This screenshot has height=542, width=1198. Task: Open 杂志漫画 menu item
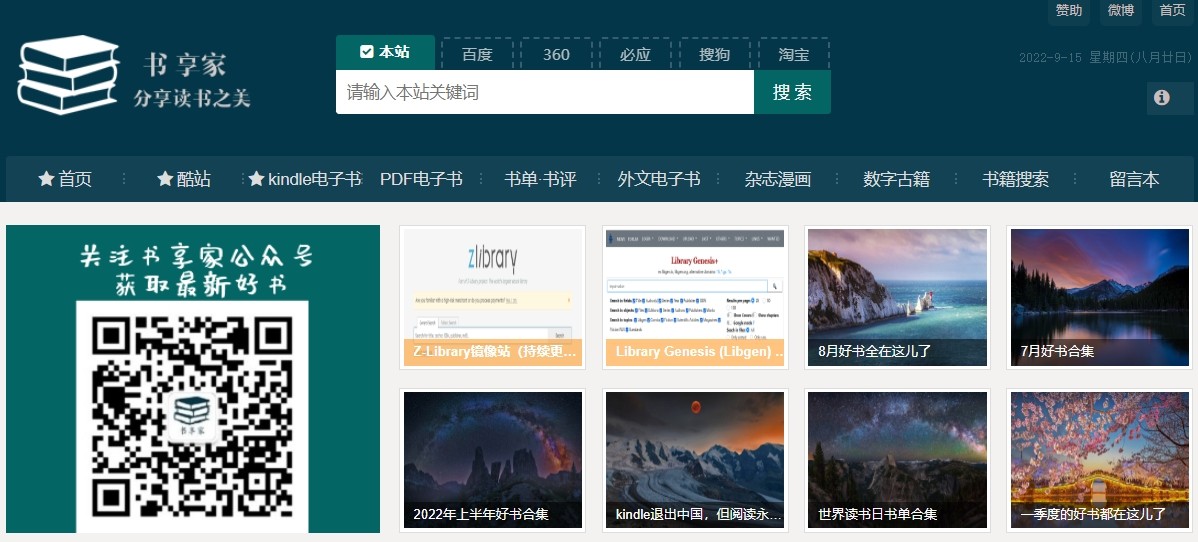(778, 179)
